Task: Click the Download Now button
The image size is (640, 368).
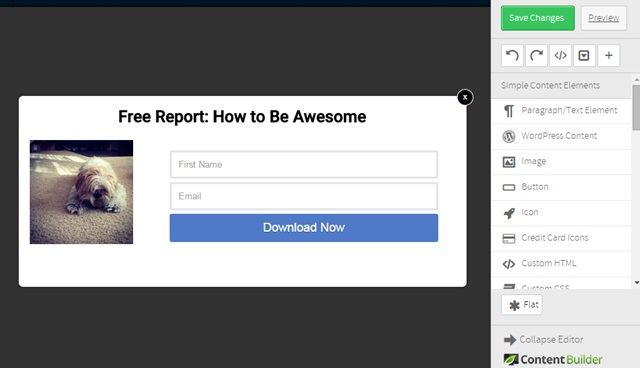Action: pyautogui.click(x=304, y=228)
